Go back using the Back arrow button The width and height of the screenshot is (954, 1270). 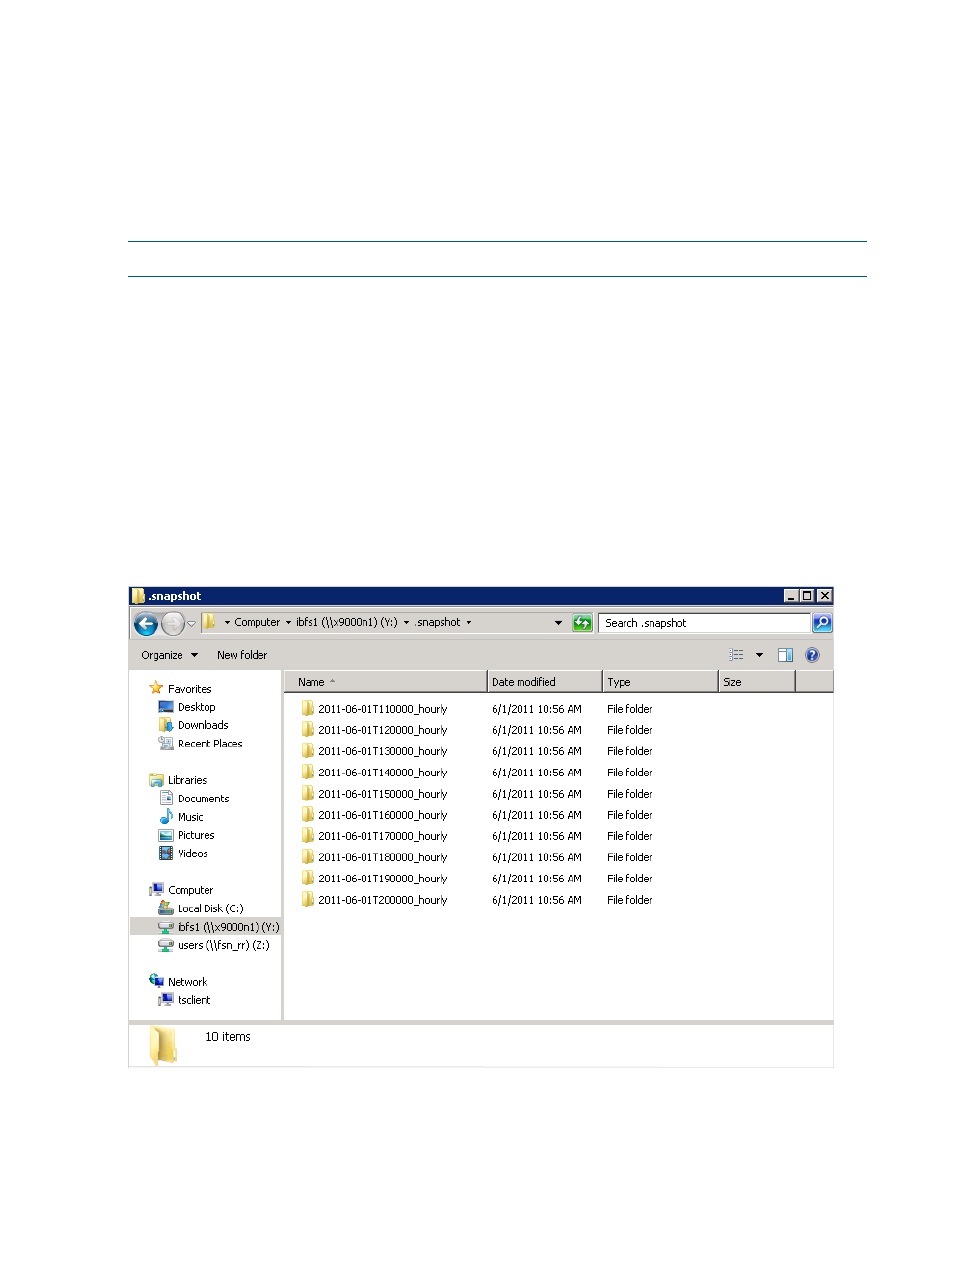tap(146, 624)
